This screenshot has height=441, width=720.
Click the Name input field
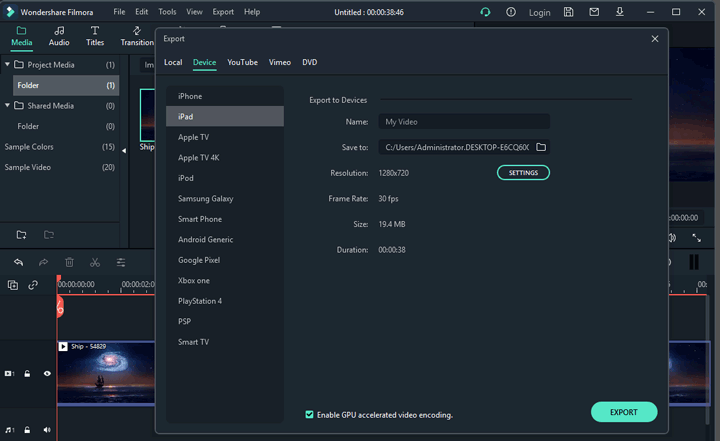pyautogui.click(x=464, y=122)
